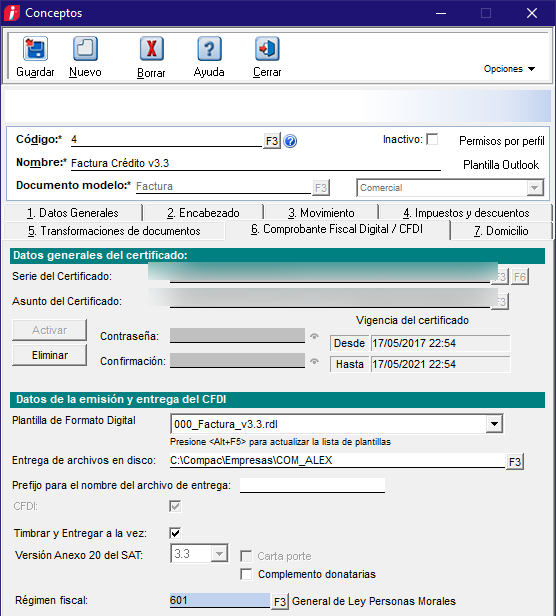Click into the Código input field

(x=166, y=140)
